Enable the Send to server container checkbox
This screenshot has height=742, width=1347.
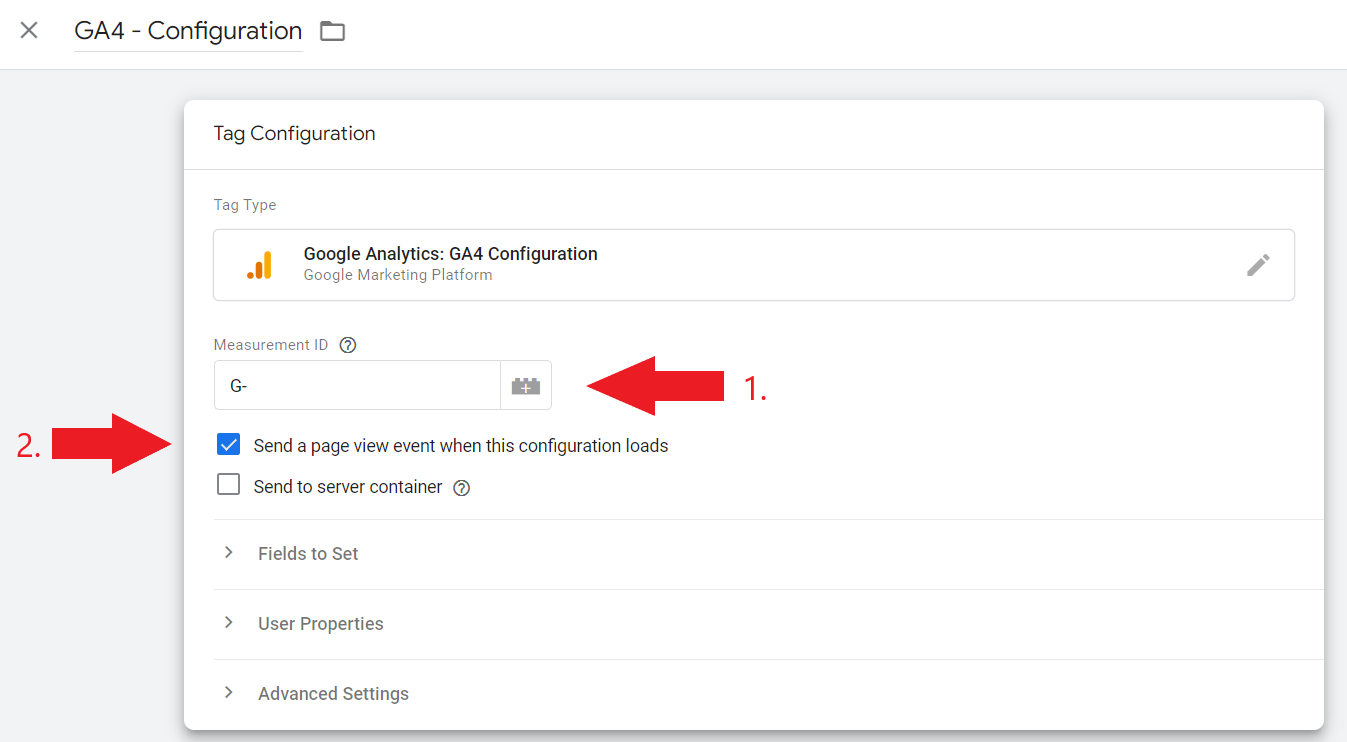click(x=229, y=486)
